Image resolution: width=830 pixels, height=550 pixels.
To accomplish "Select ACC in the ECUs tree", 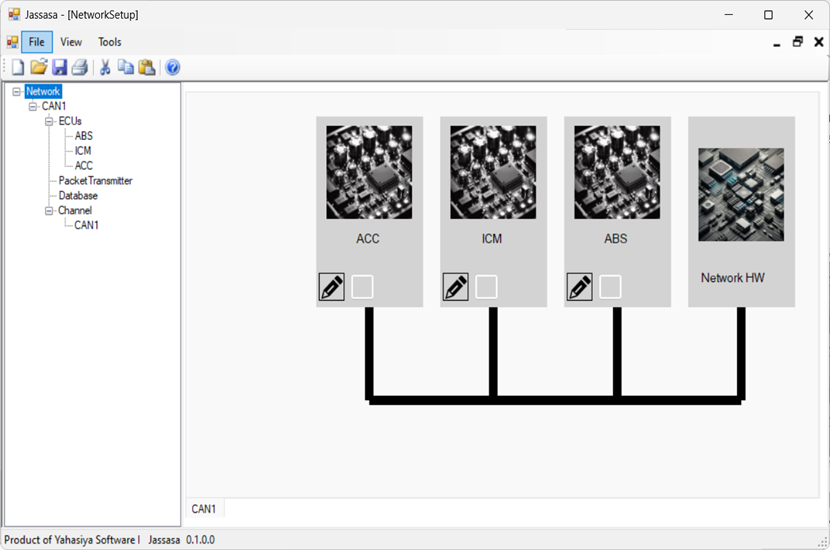I will click(84, 166).
